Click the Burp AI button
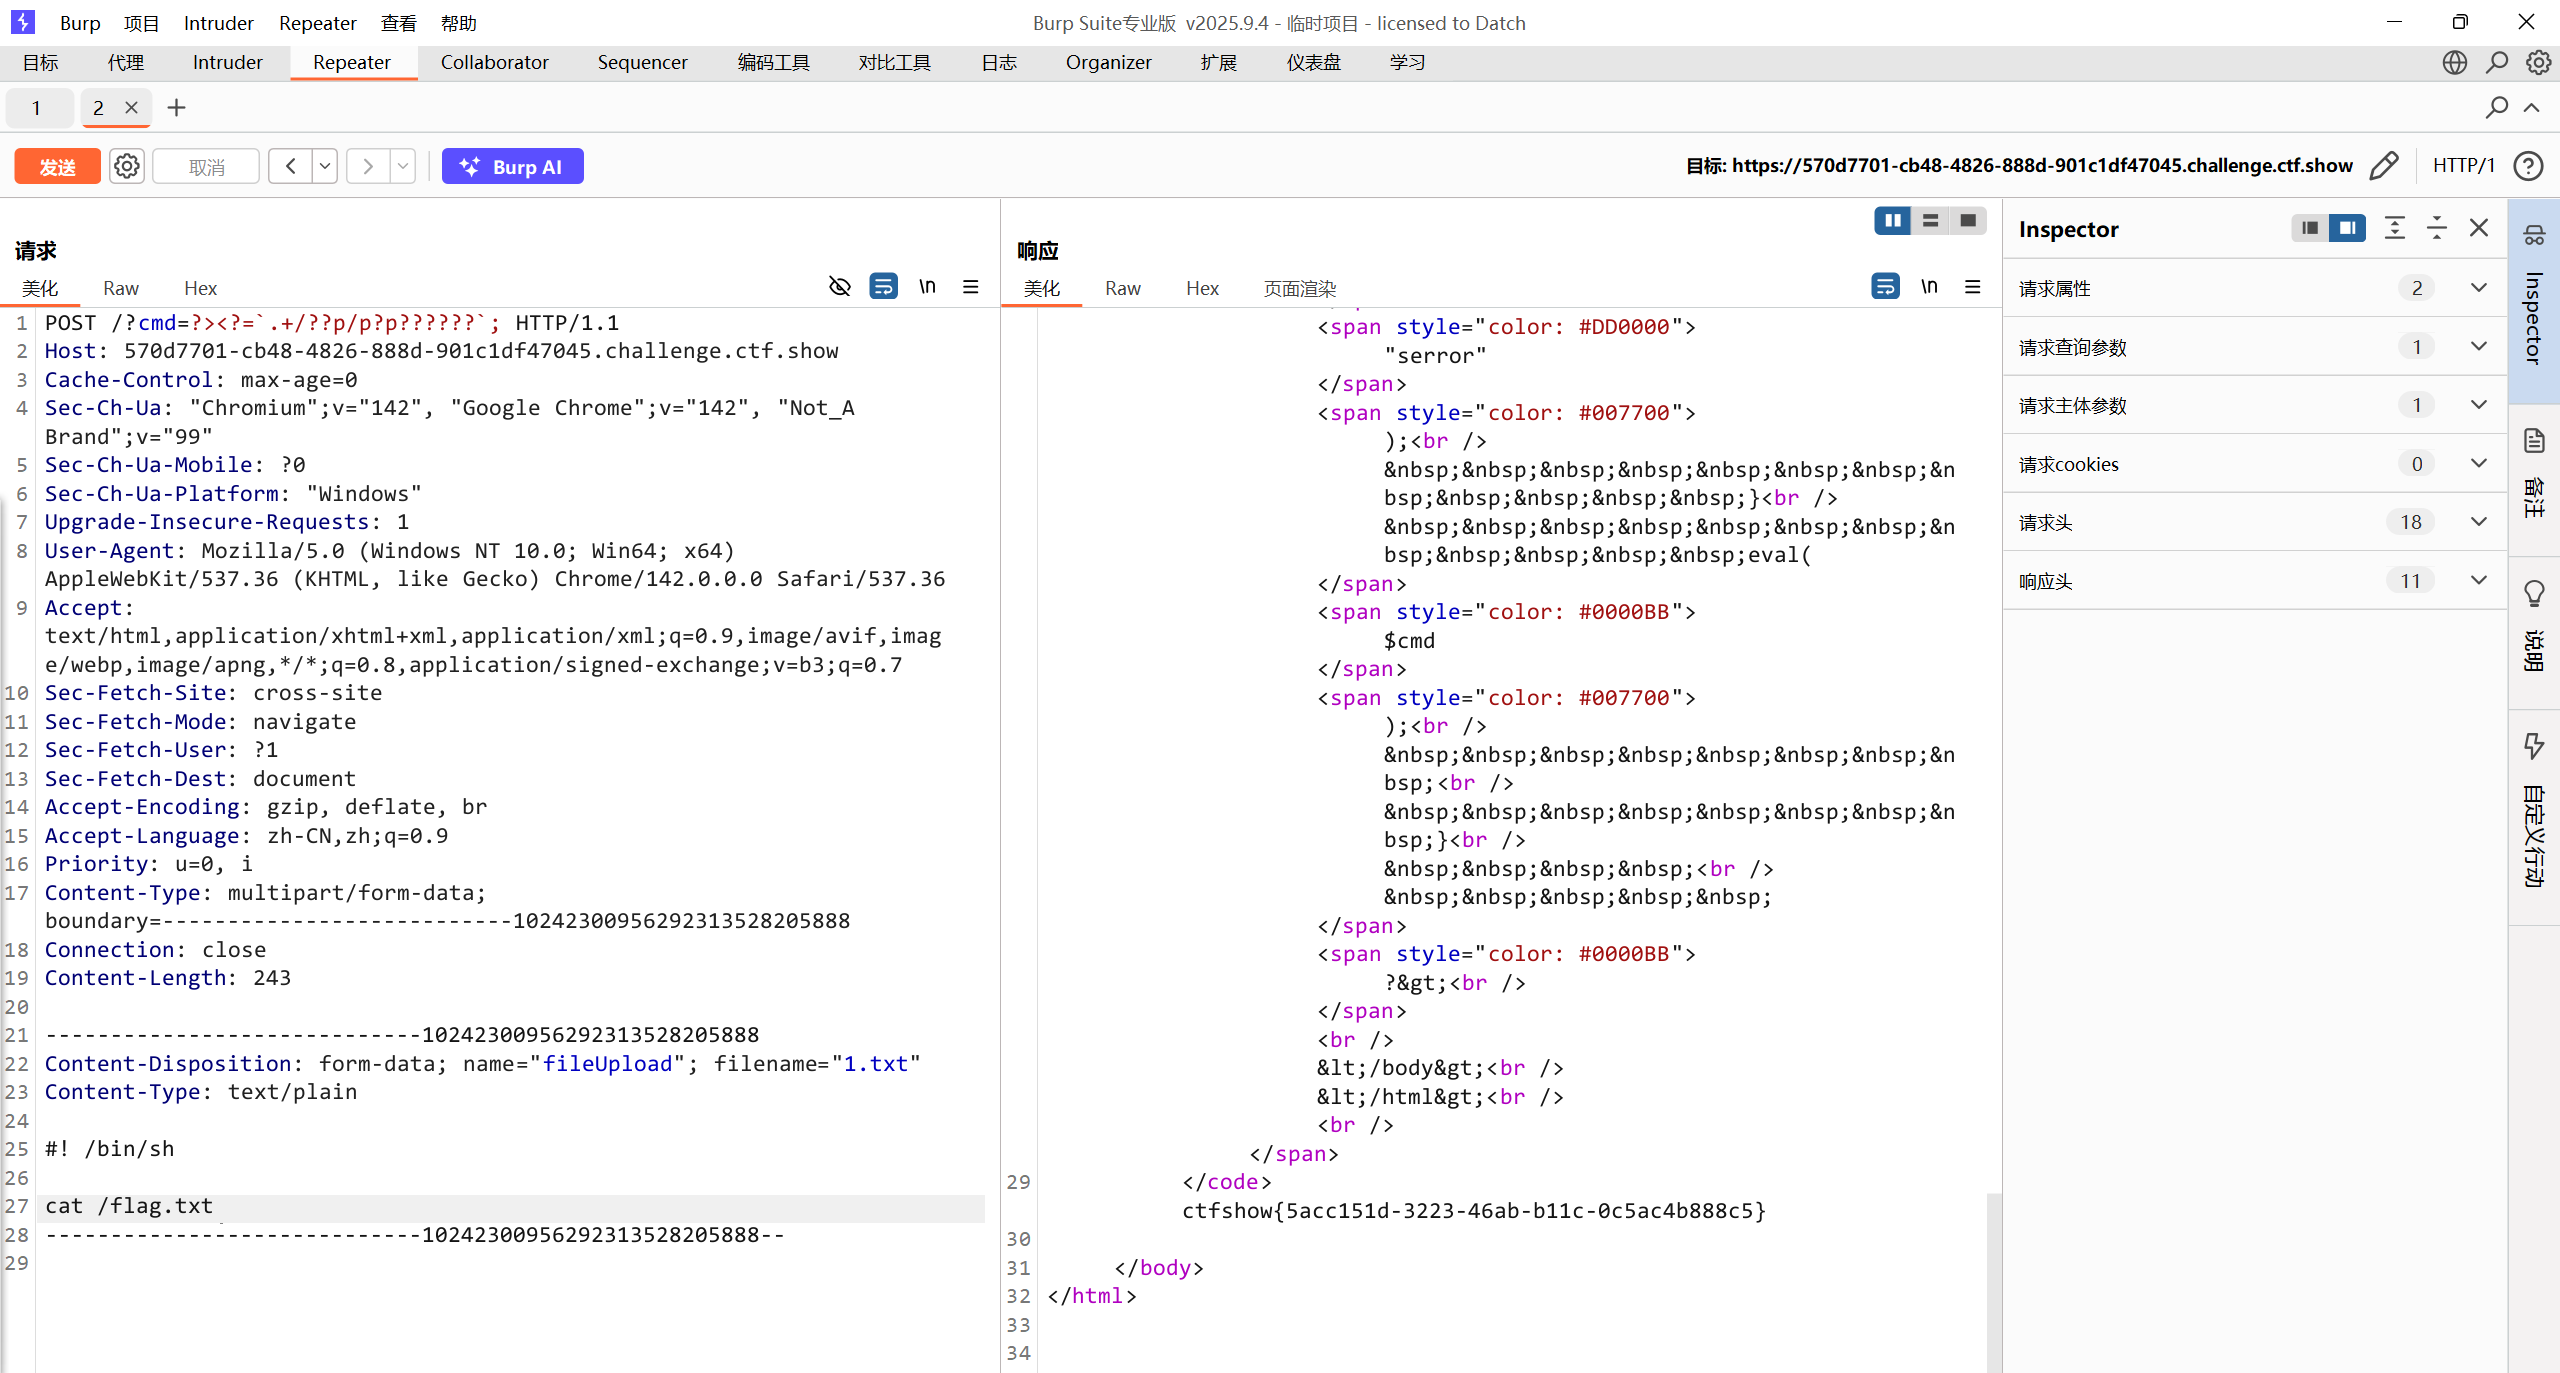Viewport: 2560px width, 1373px height. (x=512, y=166)
